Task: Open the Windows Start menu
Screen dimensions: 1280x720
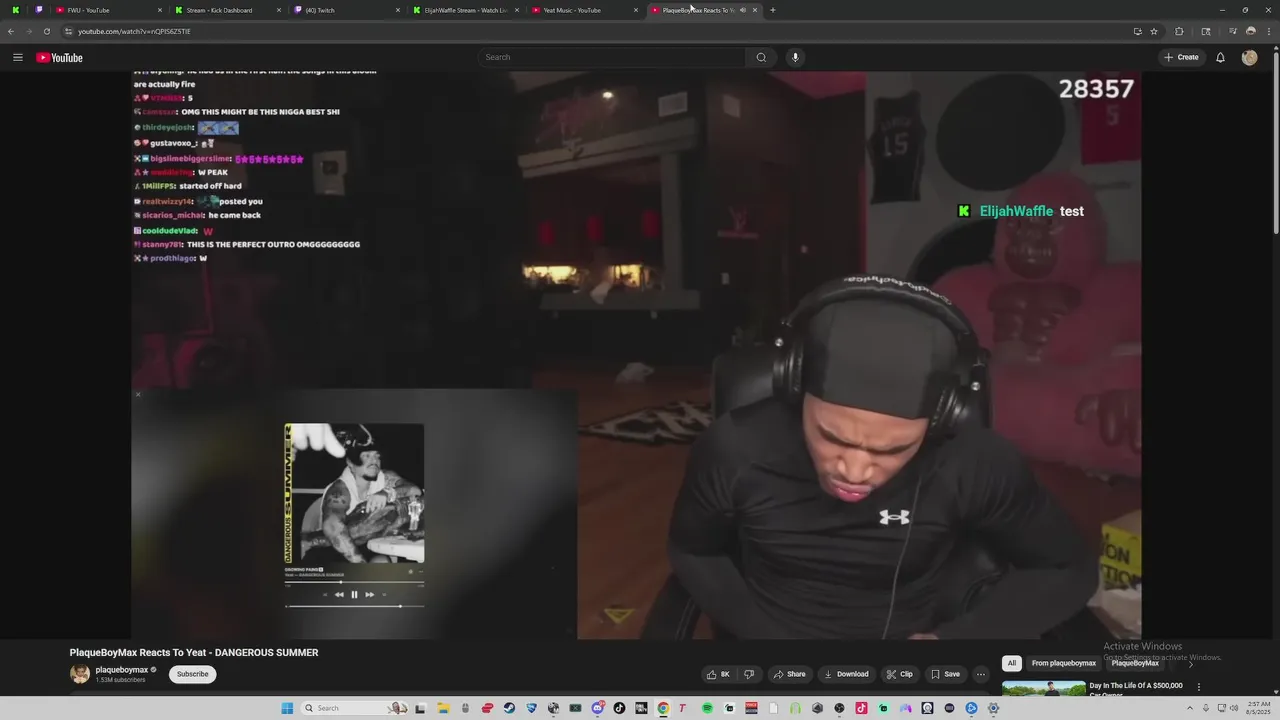Action: click(287, 708)
